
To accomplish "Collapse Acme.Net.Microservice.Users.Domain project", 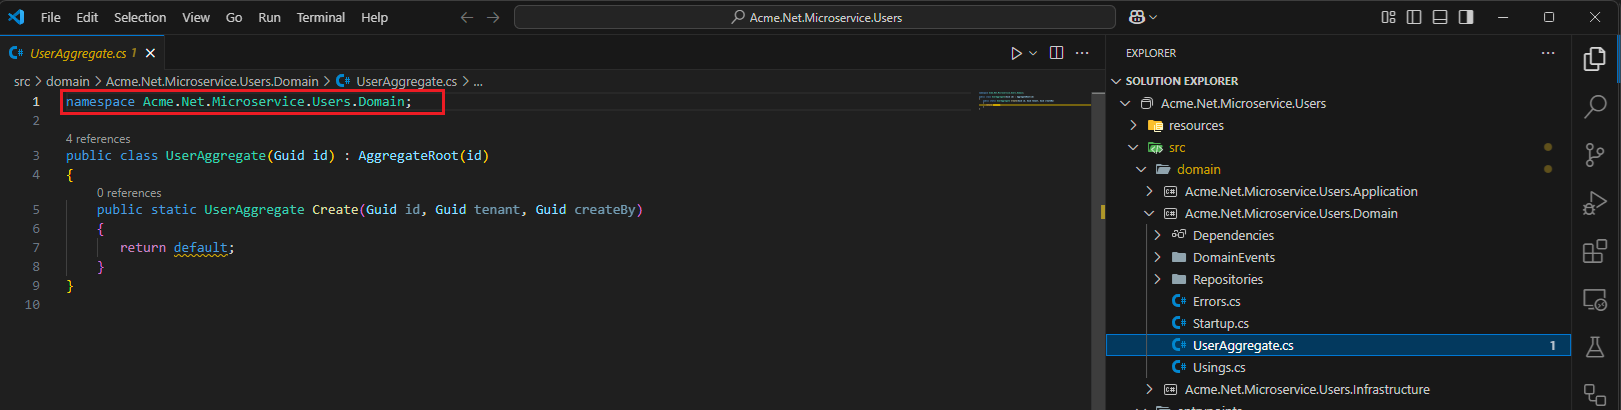I will coord(1149,213).
